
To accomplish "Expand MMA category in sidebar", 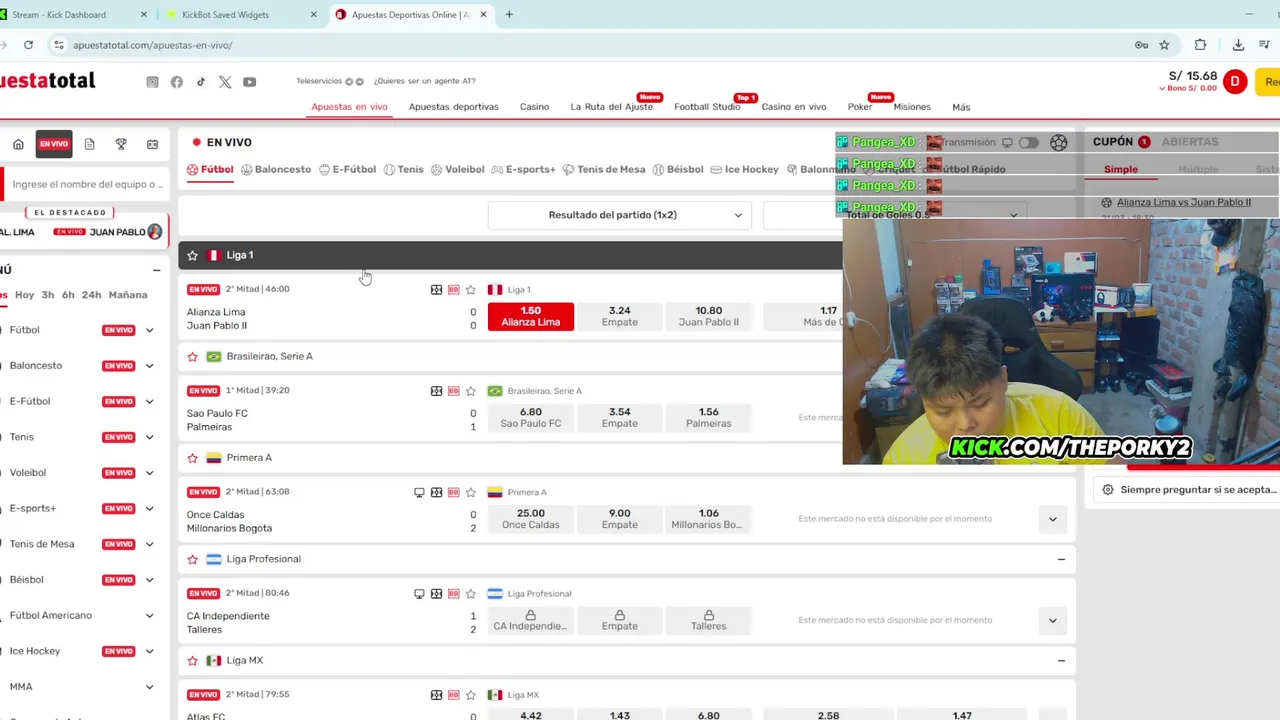I will click(149, 687).
